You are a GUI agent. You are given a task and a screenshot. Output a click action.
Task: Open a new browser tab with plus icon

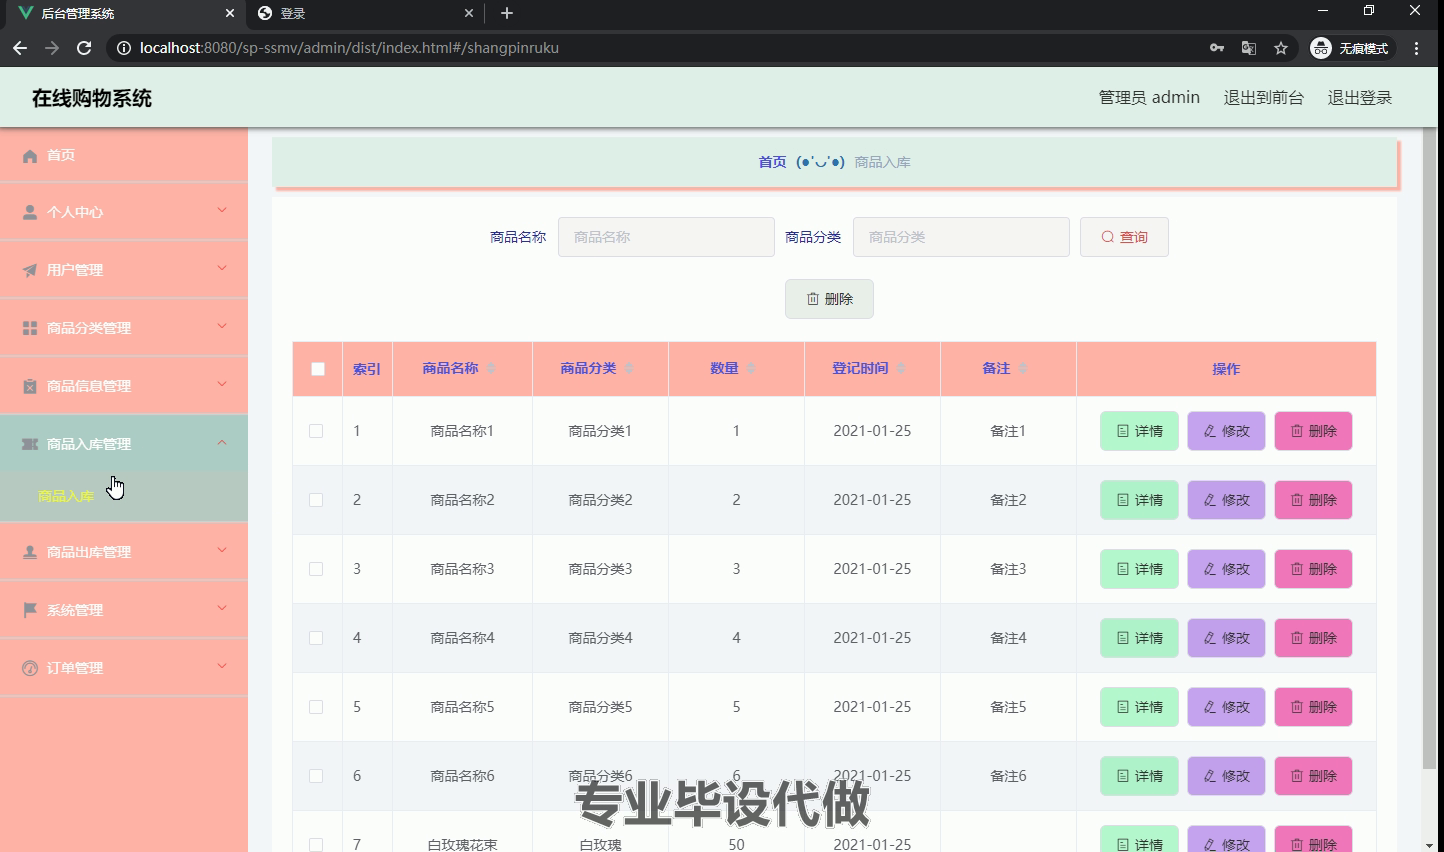pos(507,13)
